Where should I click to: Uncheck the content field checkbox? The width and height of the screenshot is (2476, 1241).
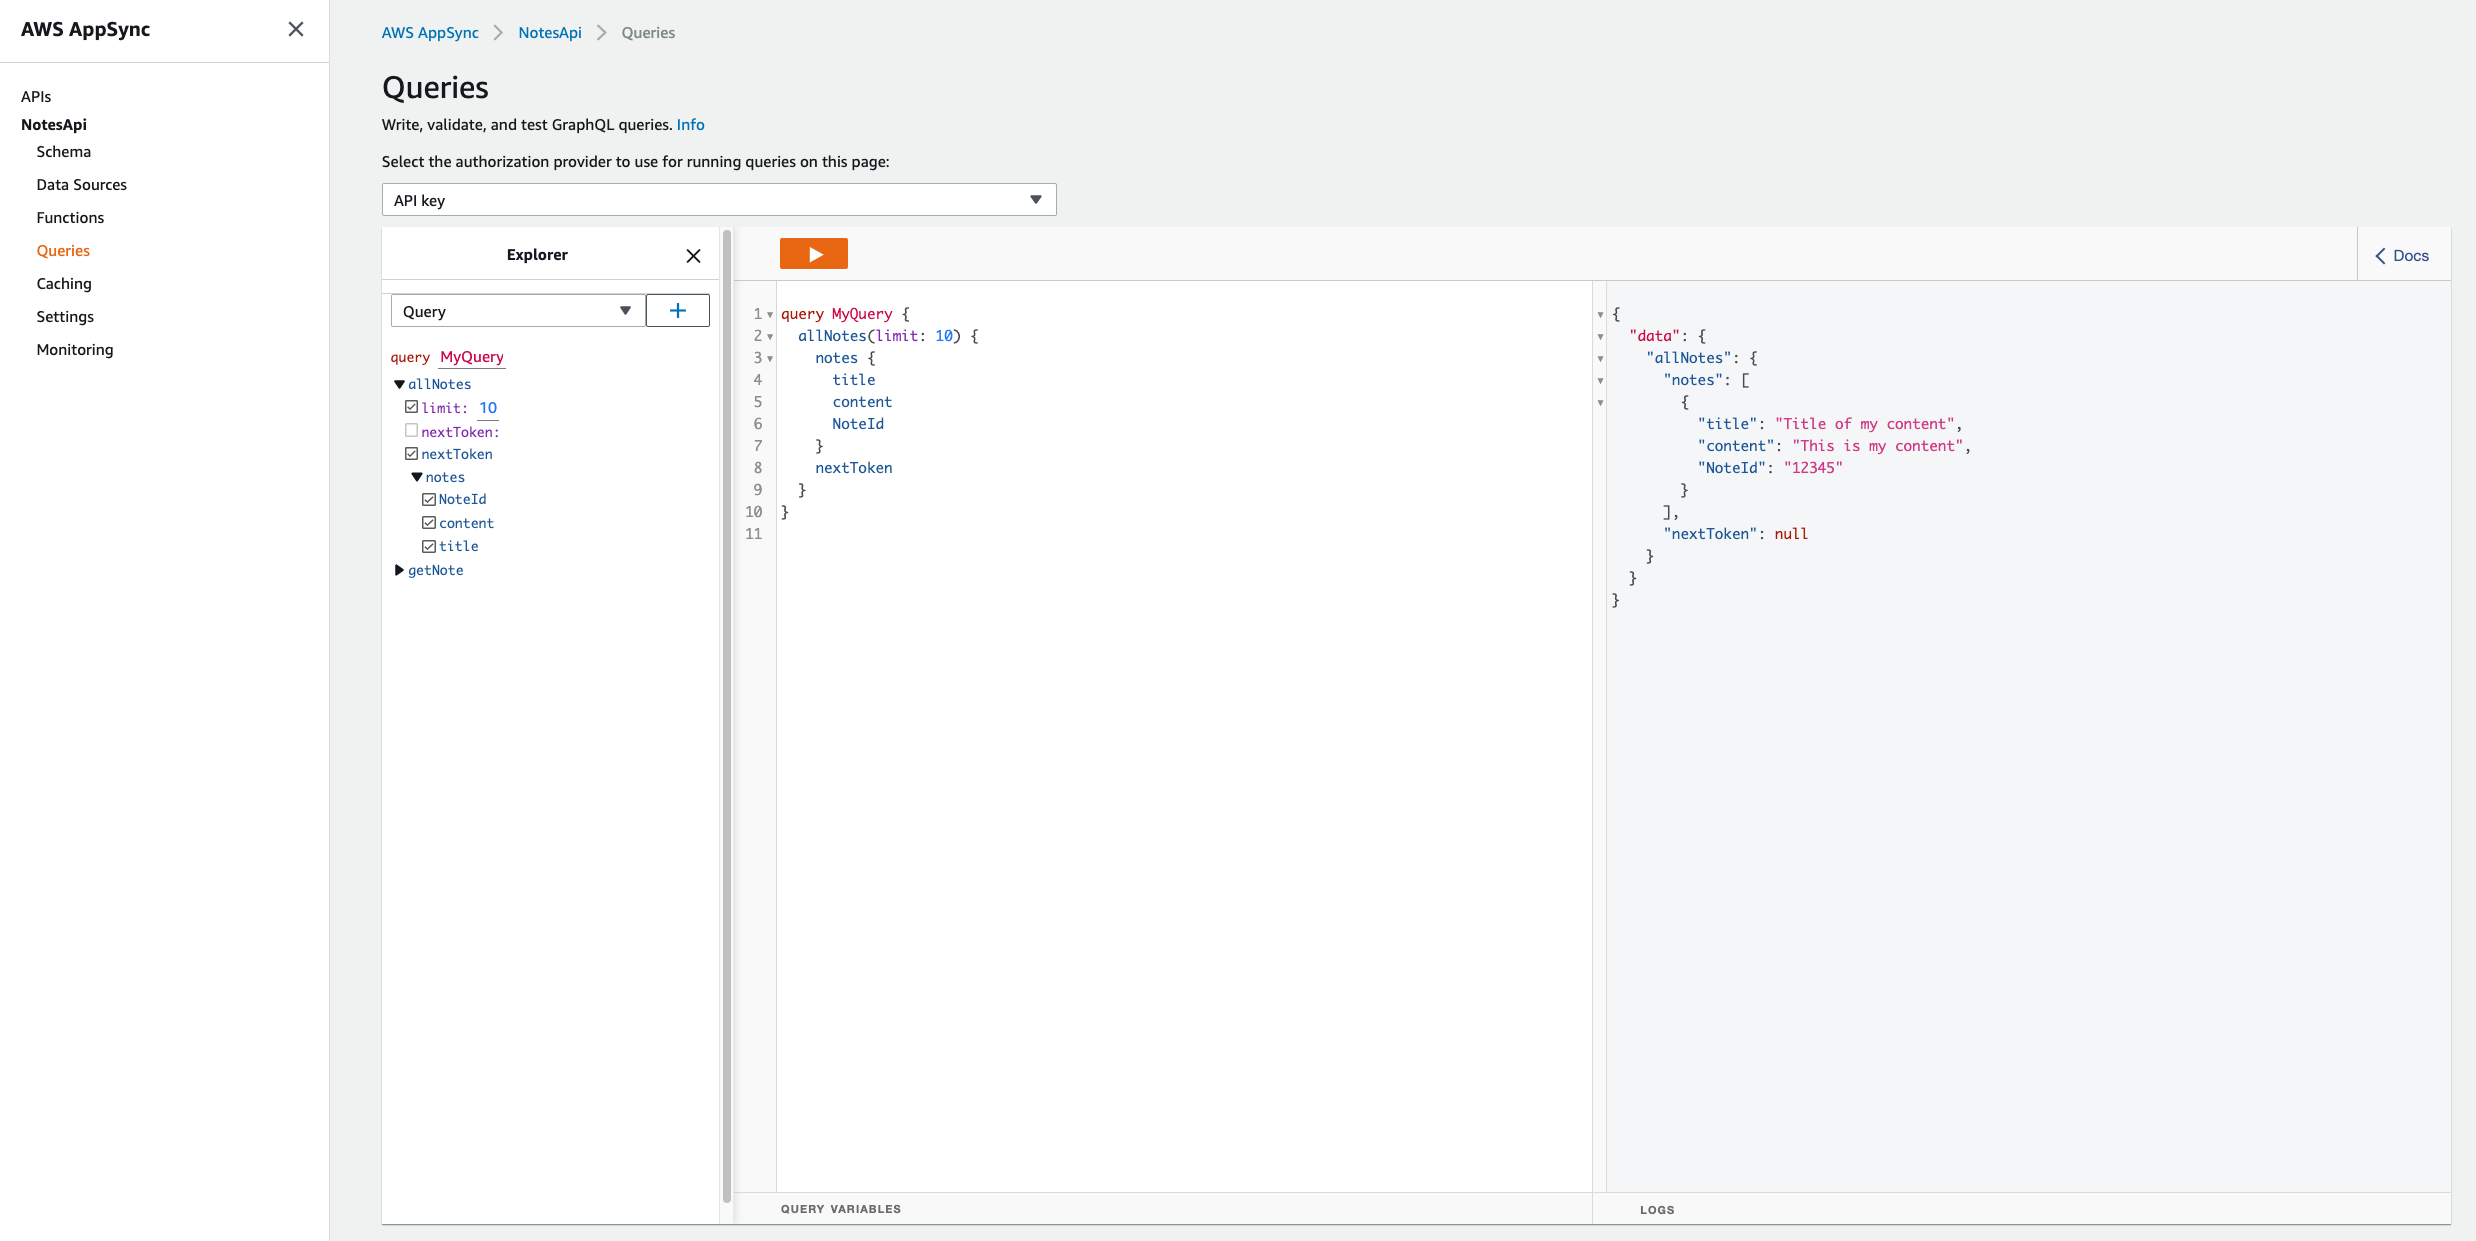pos(429,523)
